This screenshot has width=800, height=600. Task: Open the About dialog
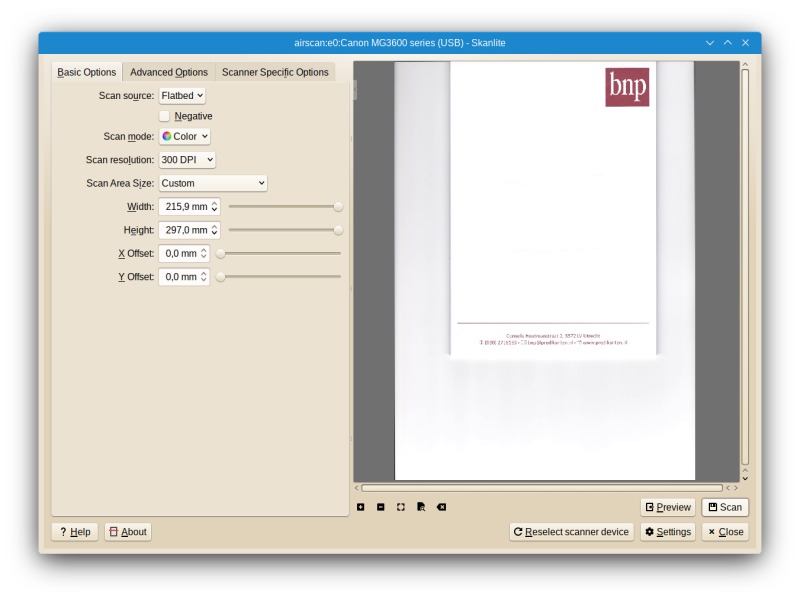[x=128, y=532]
